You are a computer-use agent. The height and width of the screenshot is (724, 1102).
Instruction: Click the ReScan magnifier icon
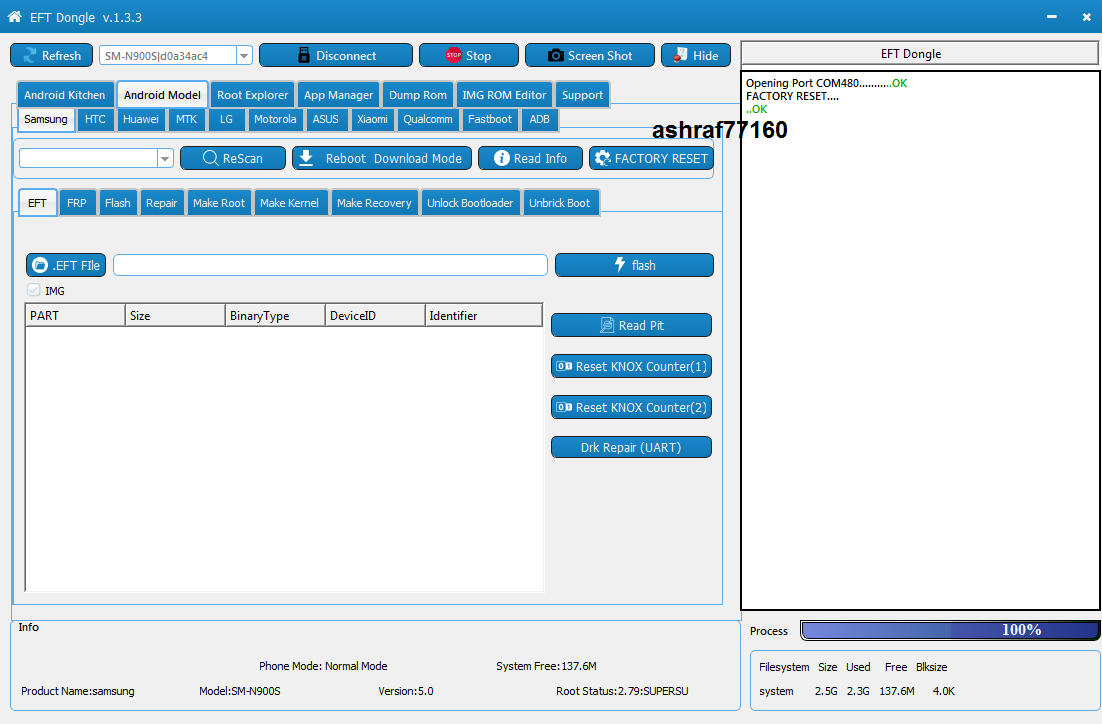(x=210, y=158)
